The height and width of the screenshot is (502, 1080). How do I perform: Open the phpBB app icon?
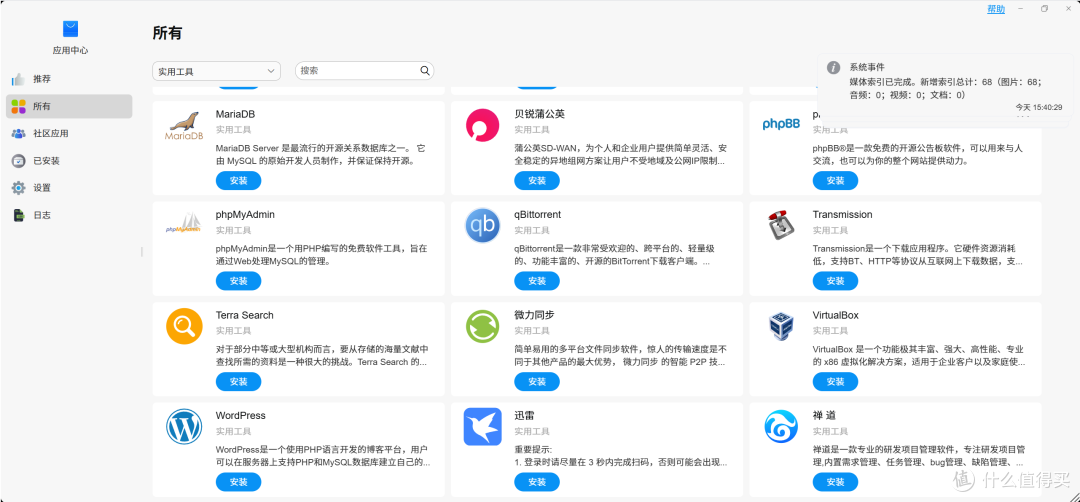pyautogui.click(x=781, y=124)
